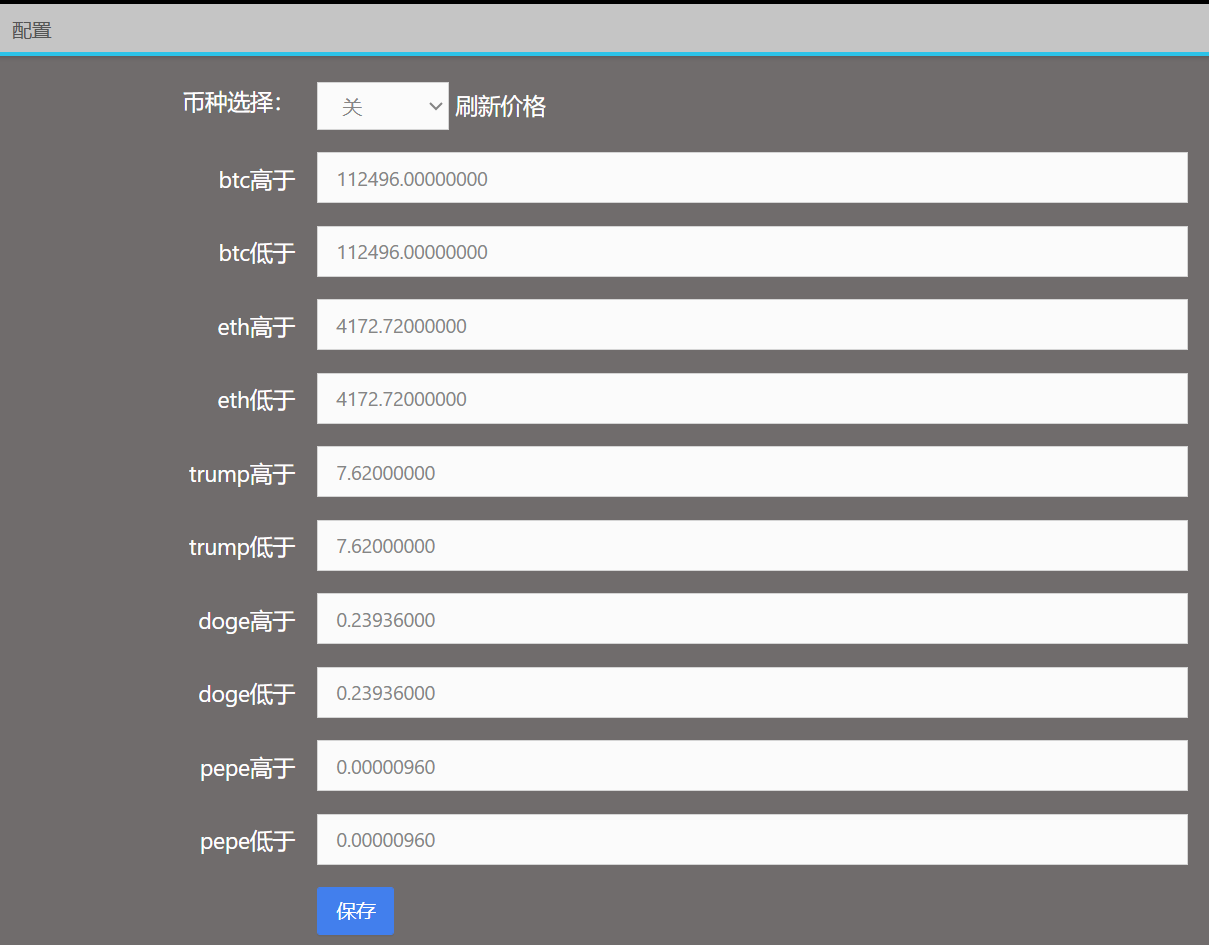Click the pepe低于 input box
1209x945 pixels.
[751, 840]
